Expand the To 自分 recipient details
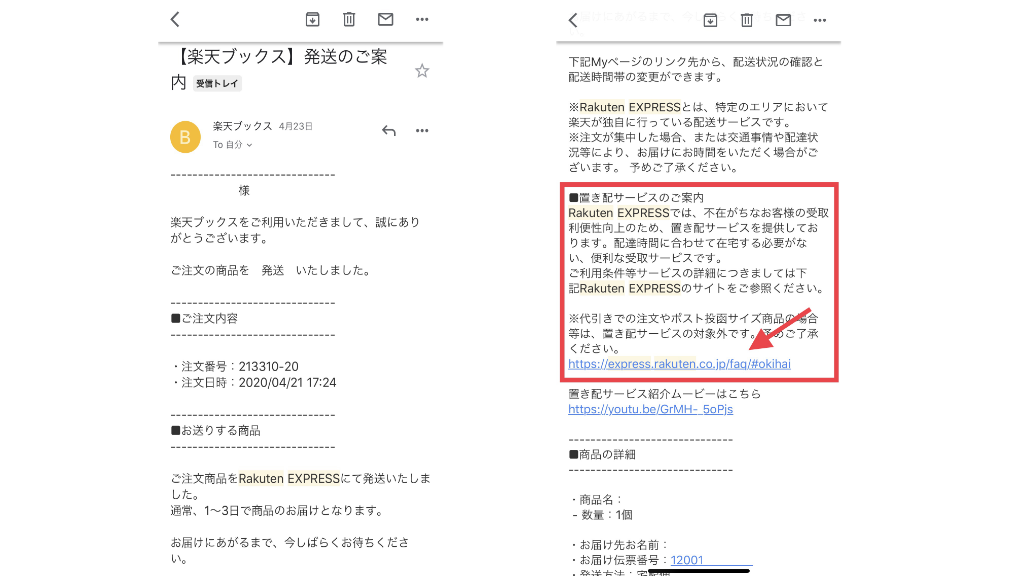Screen dimensions: 1024x576 (232, 145)
